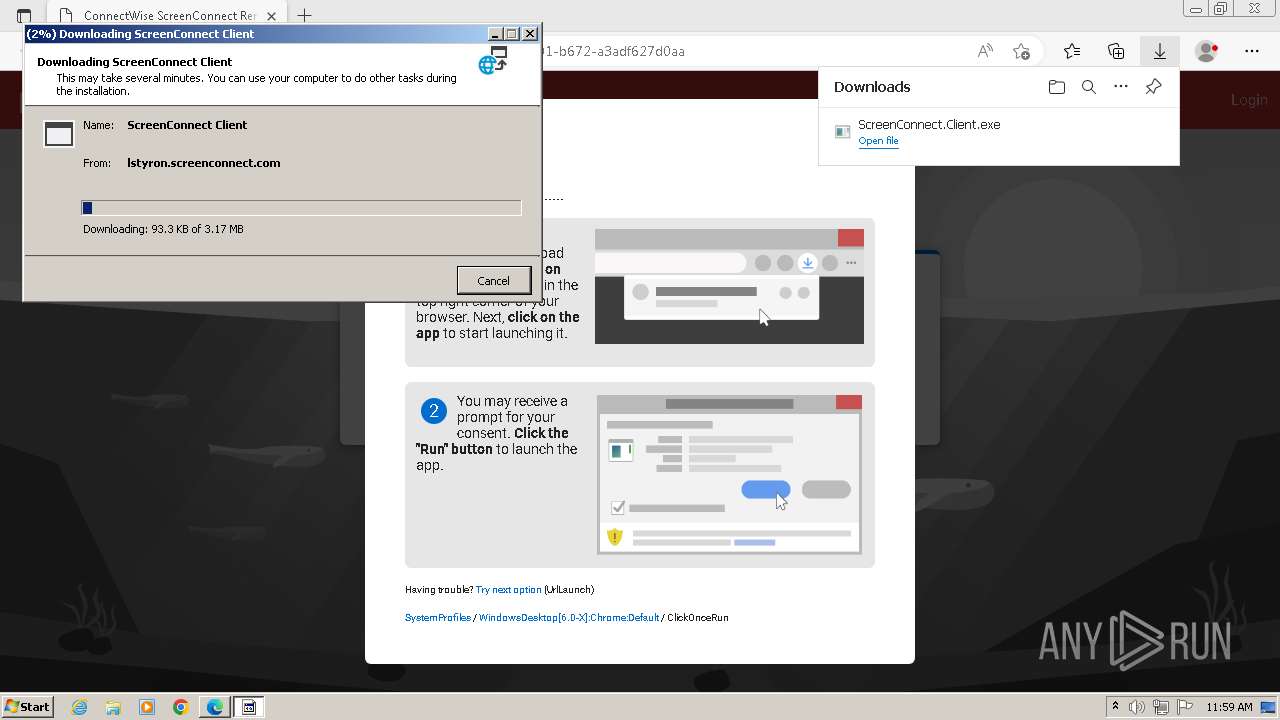Viewport: 1280px width, 720px height.
Task: Open Edge Settings and more menu
Action: (x=1252, y=51)
